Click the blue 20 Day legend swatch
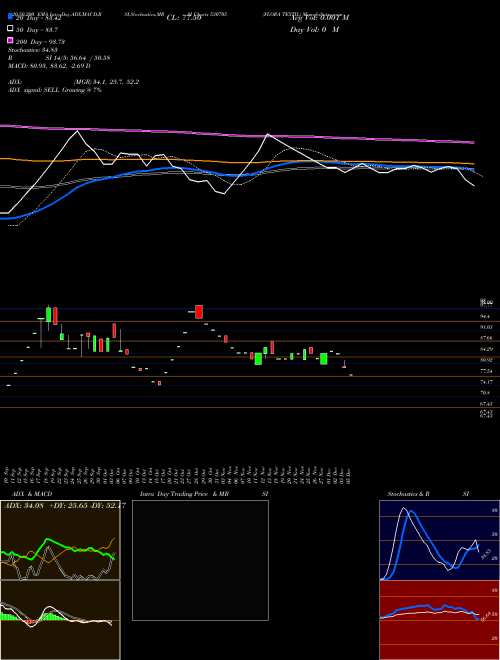 click(10, 17)
